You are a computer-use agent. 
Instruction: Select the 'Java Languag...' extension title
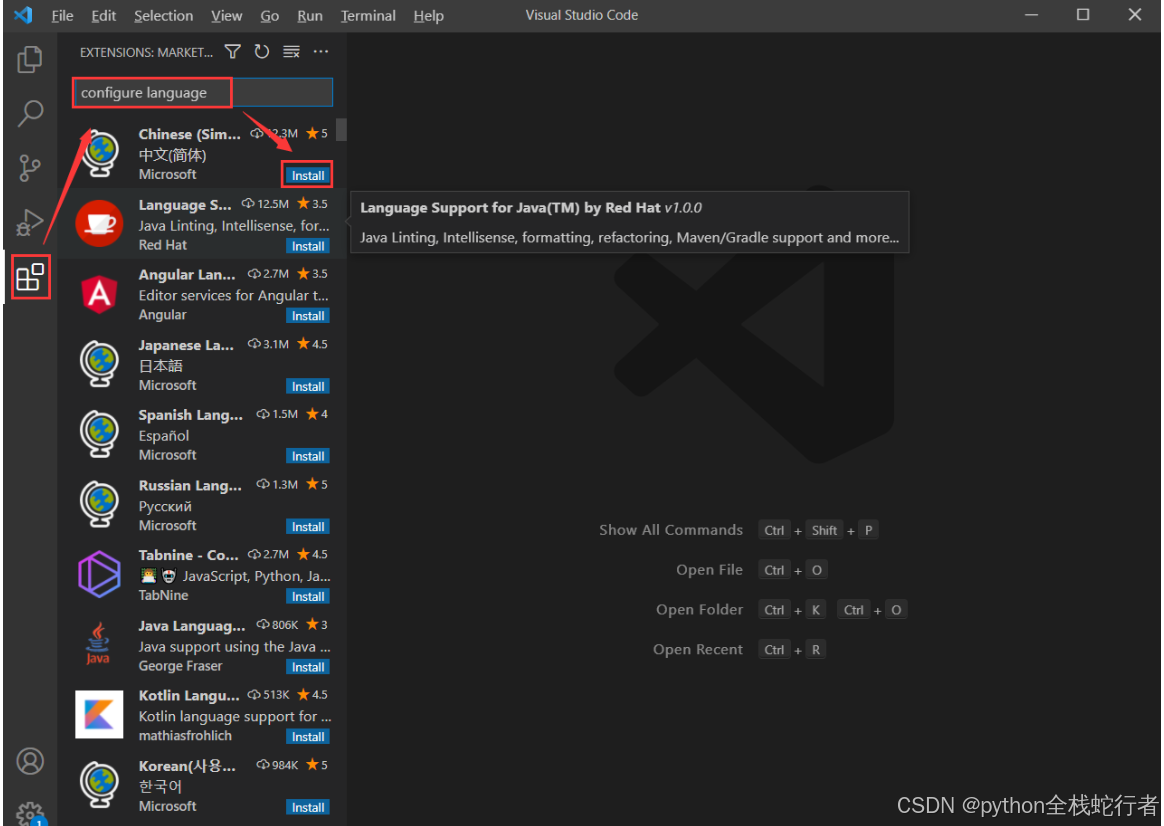192,626
